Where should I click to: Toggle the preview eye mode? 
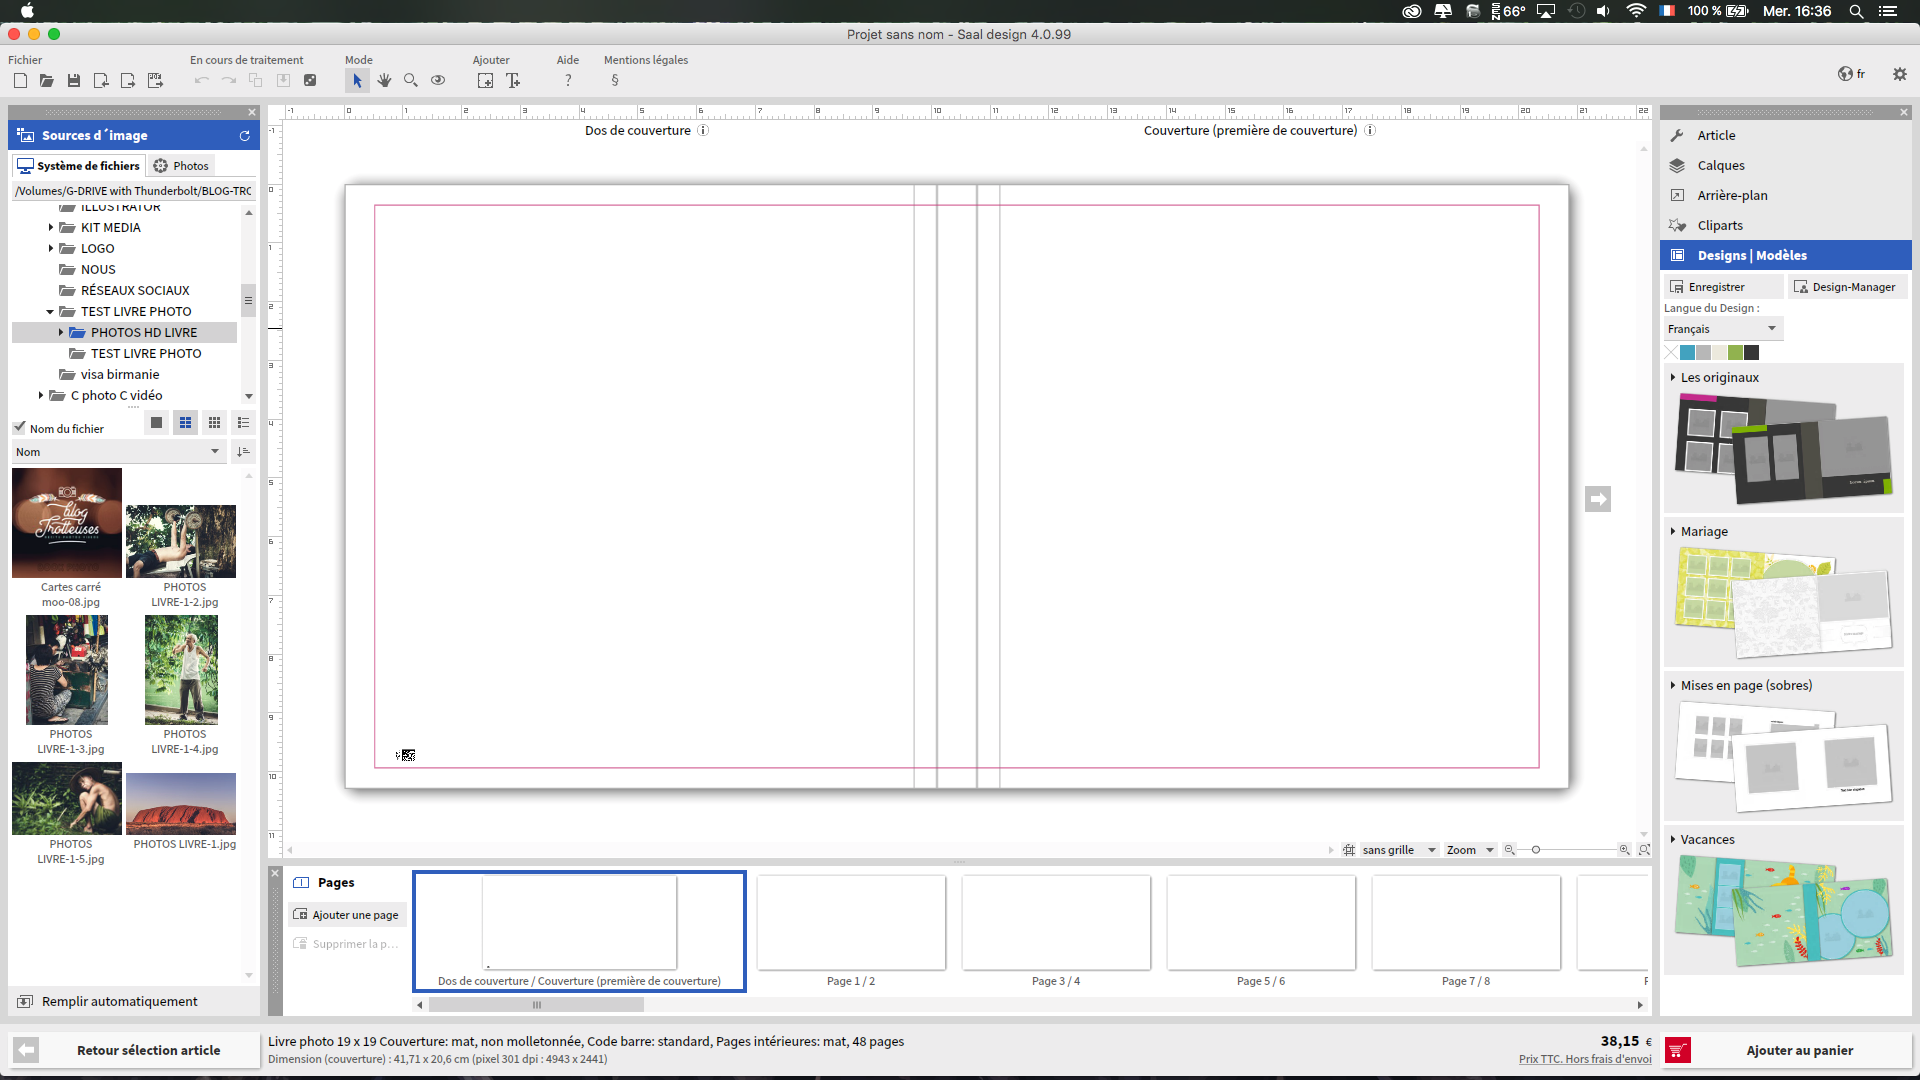[x=438, y=81]
